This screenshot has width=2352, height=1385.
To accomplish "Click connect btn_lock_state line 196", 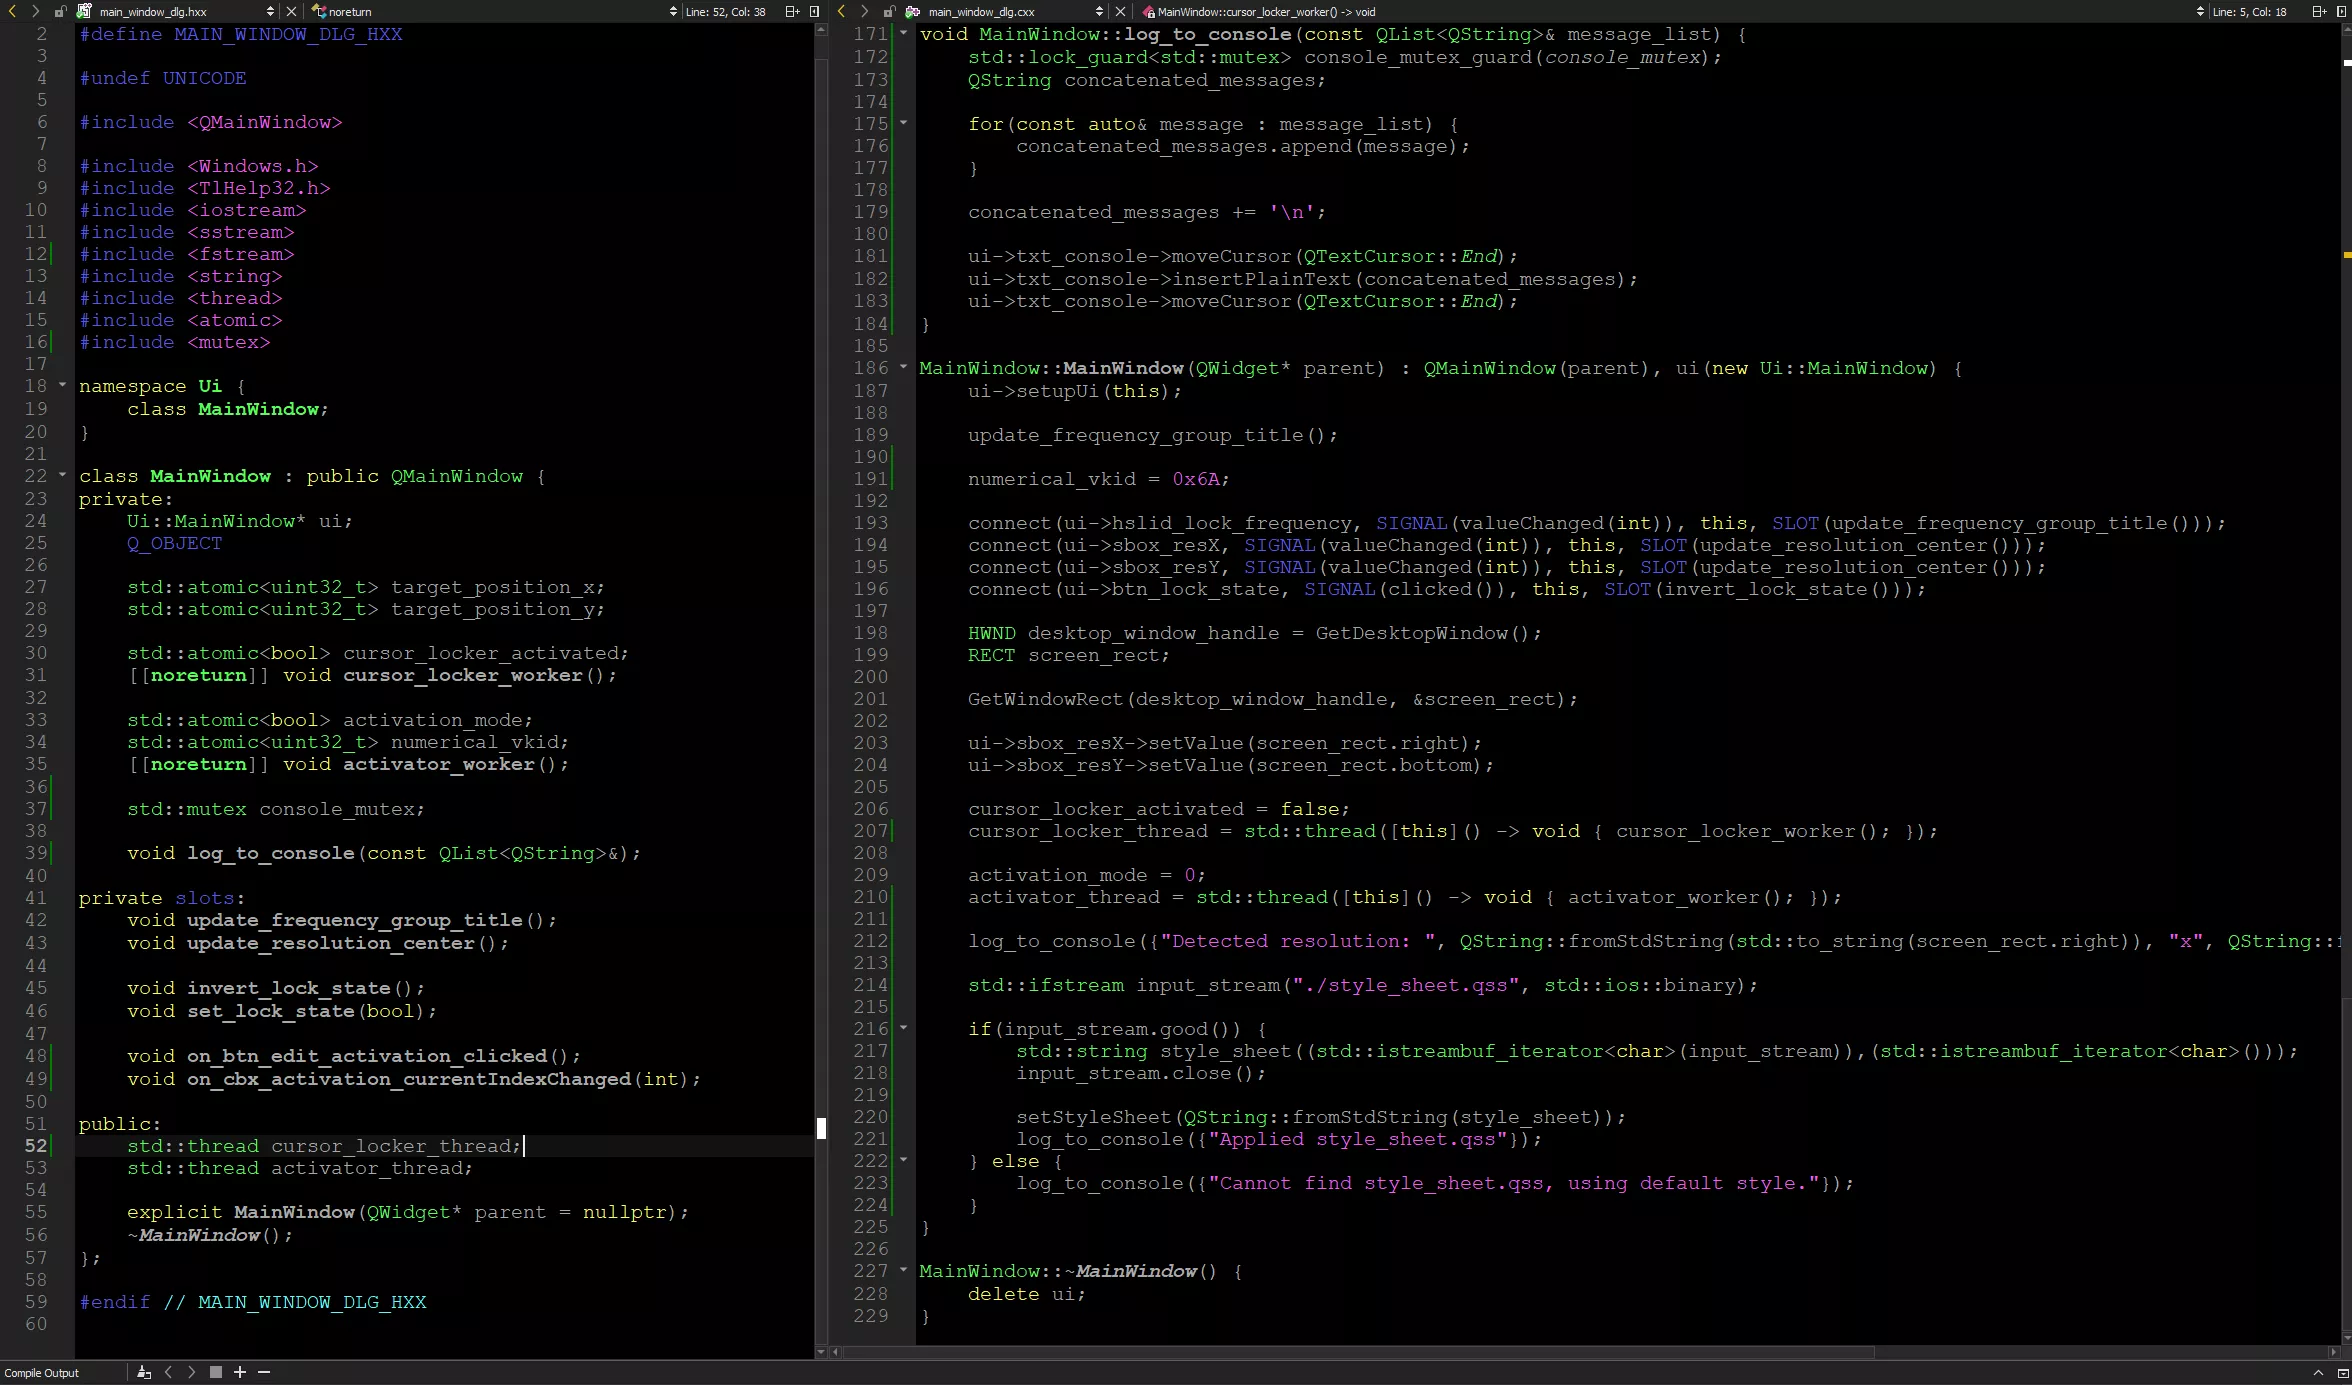I will tap(1447, 589).
